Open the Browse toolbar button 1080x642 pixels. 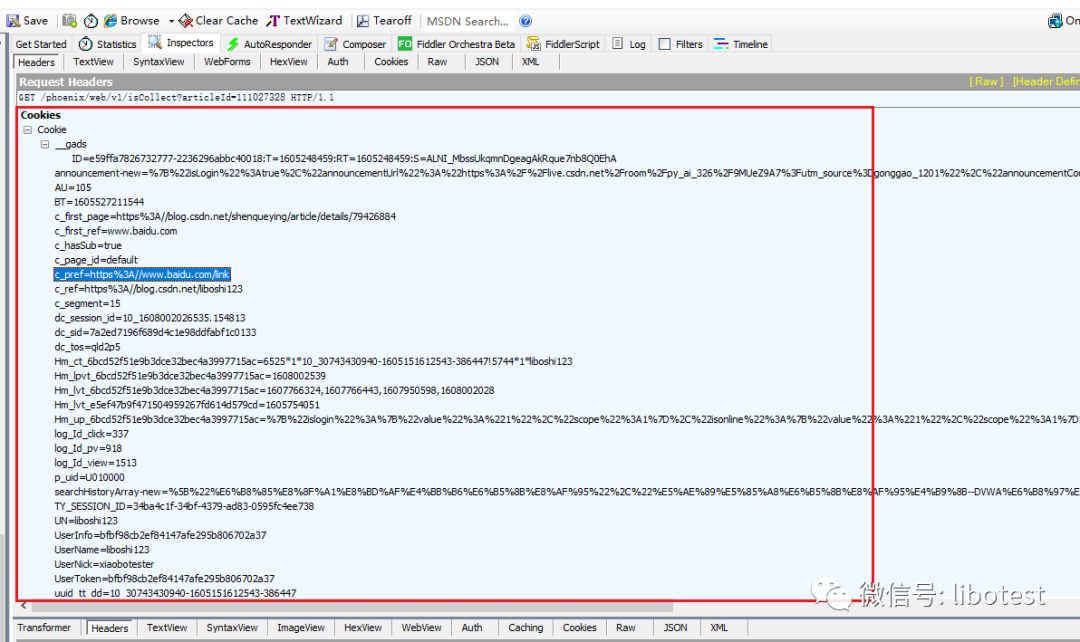pos(132,21)
